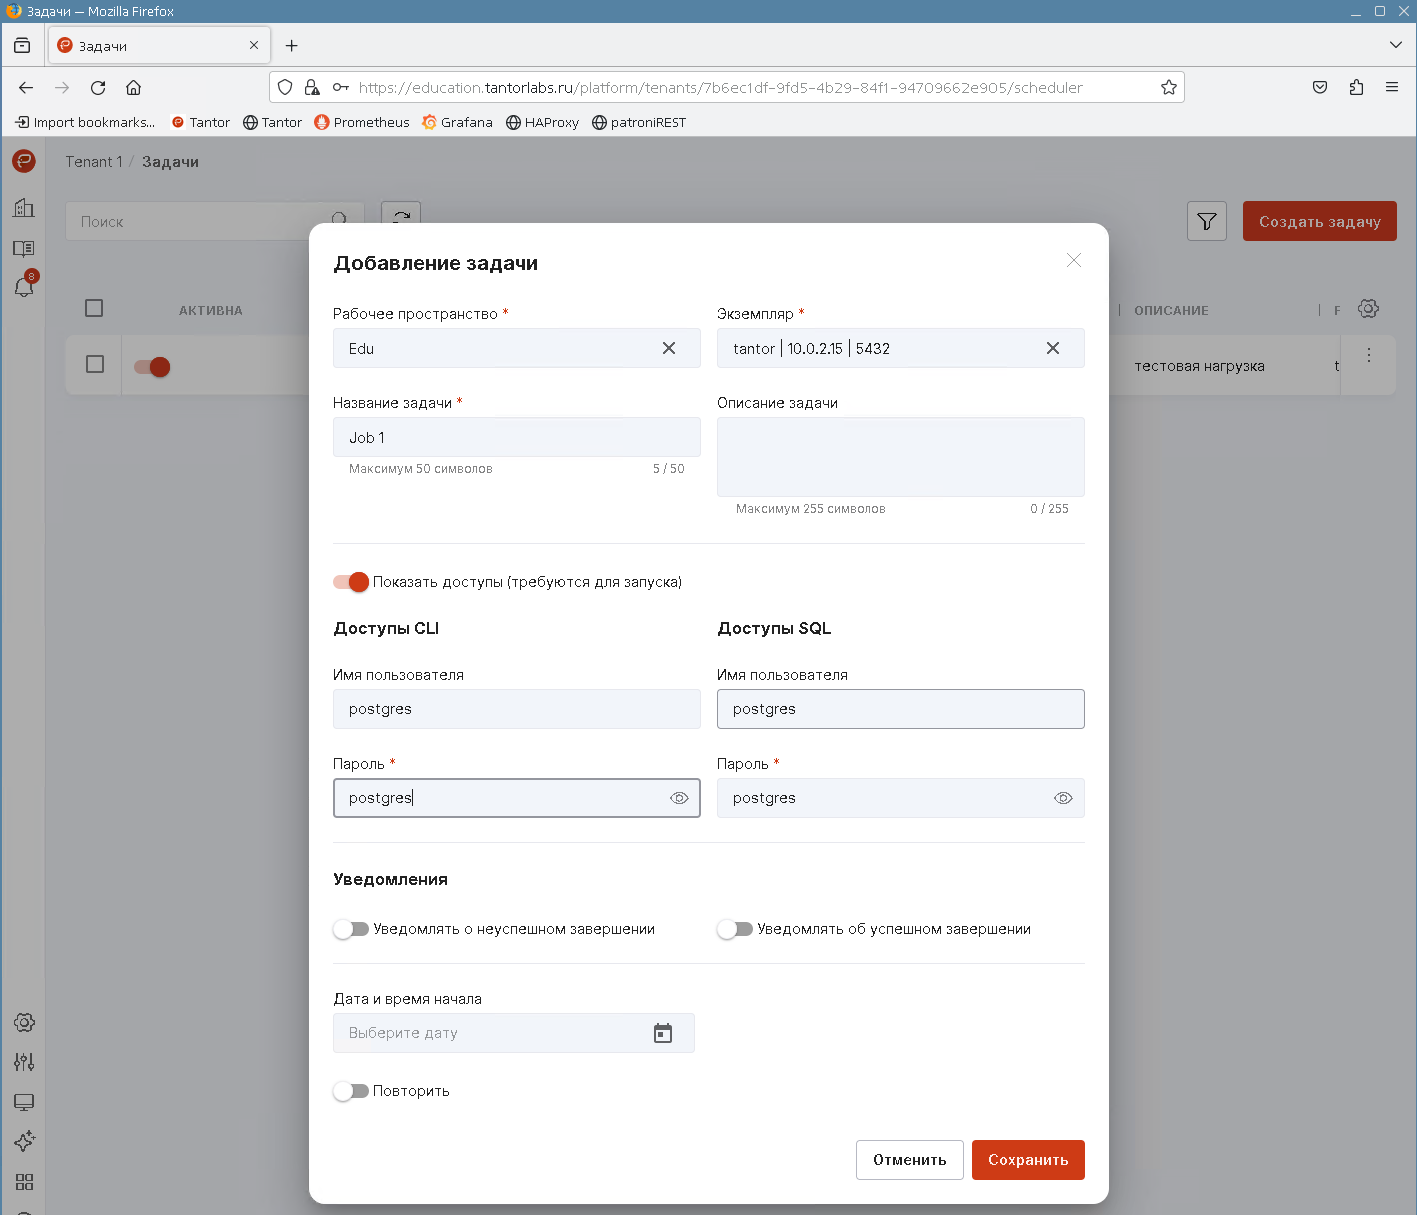Bookmark this page with star icon

click(1168, 87)
